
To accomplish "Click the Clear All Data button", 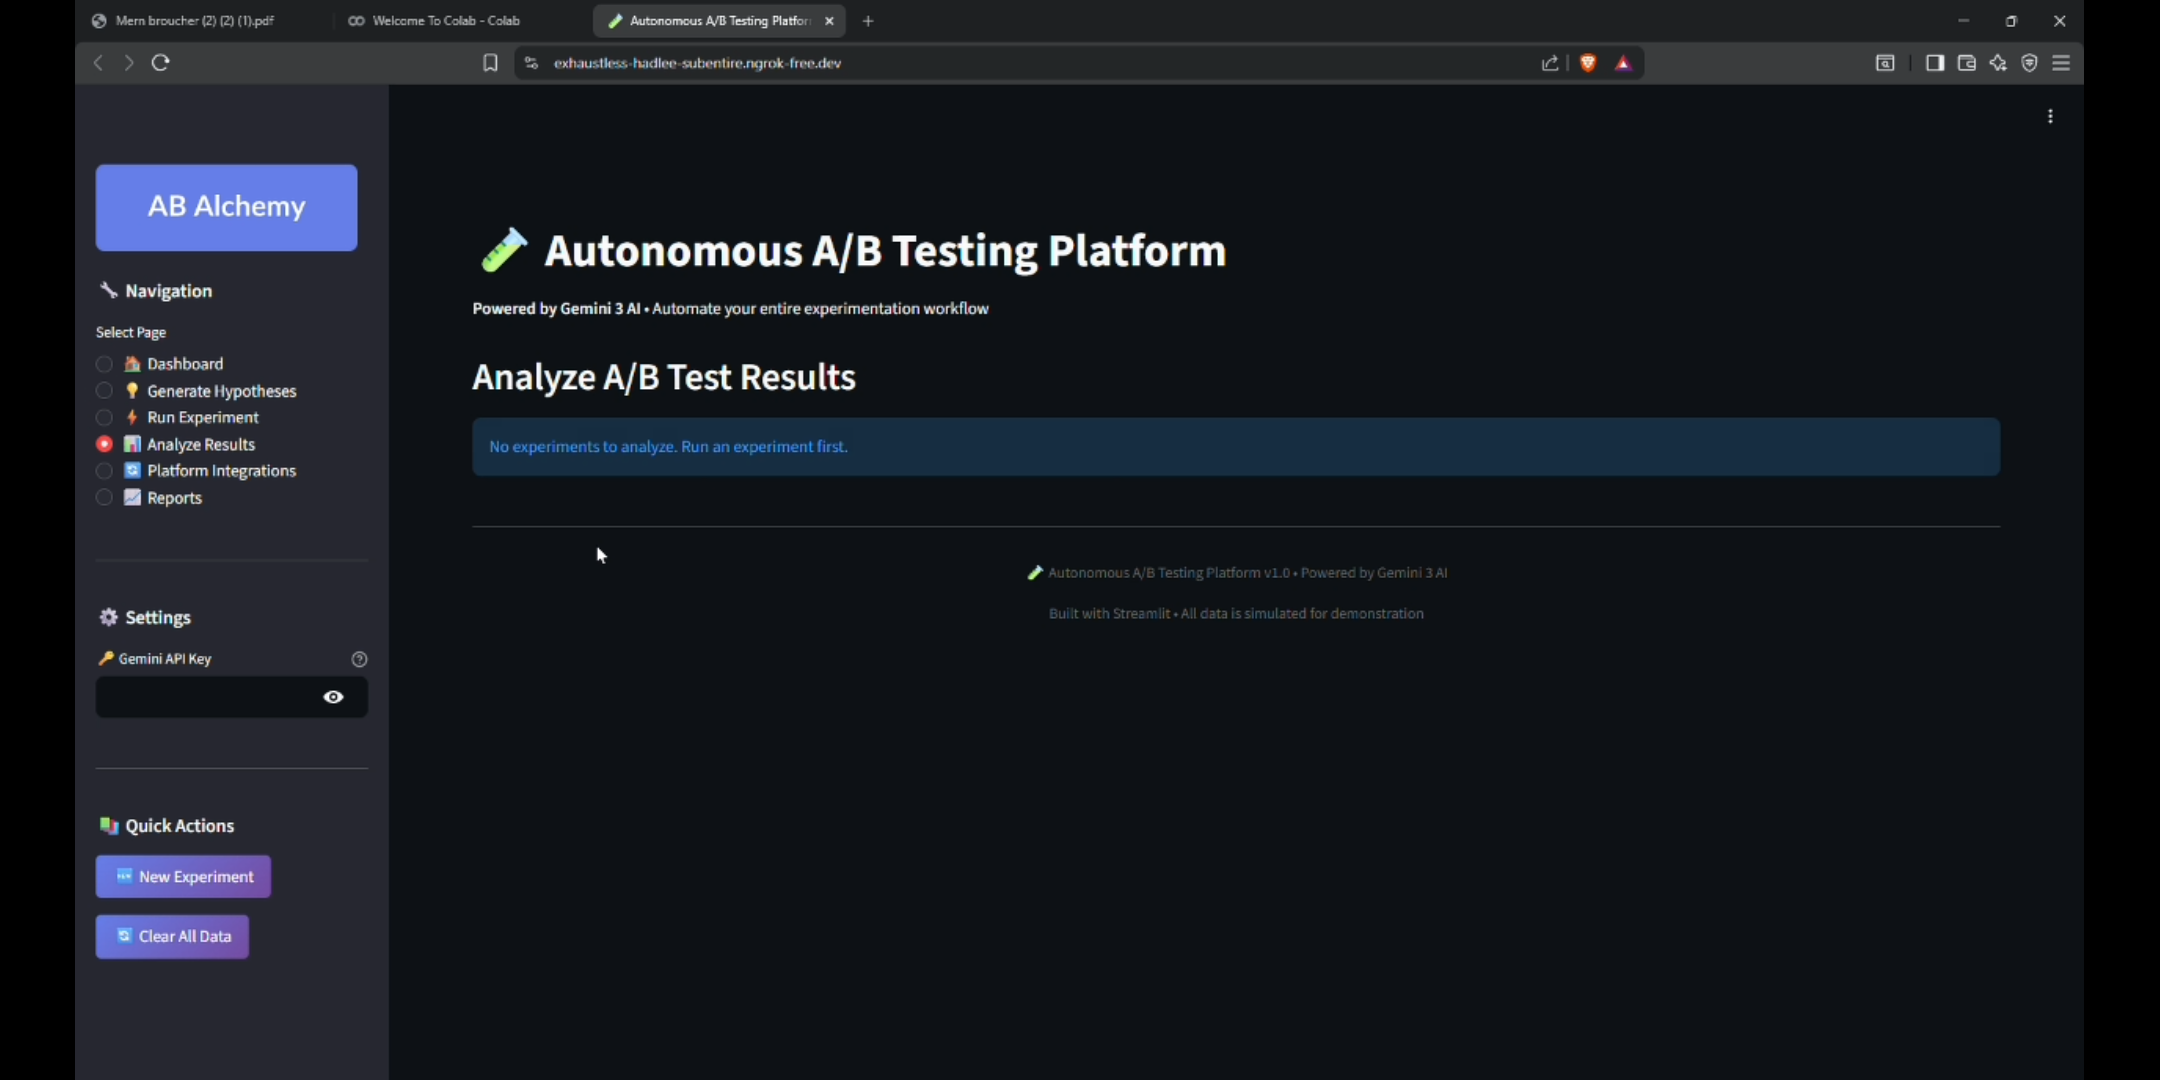I will (172, 937).
